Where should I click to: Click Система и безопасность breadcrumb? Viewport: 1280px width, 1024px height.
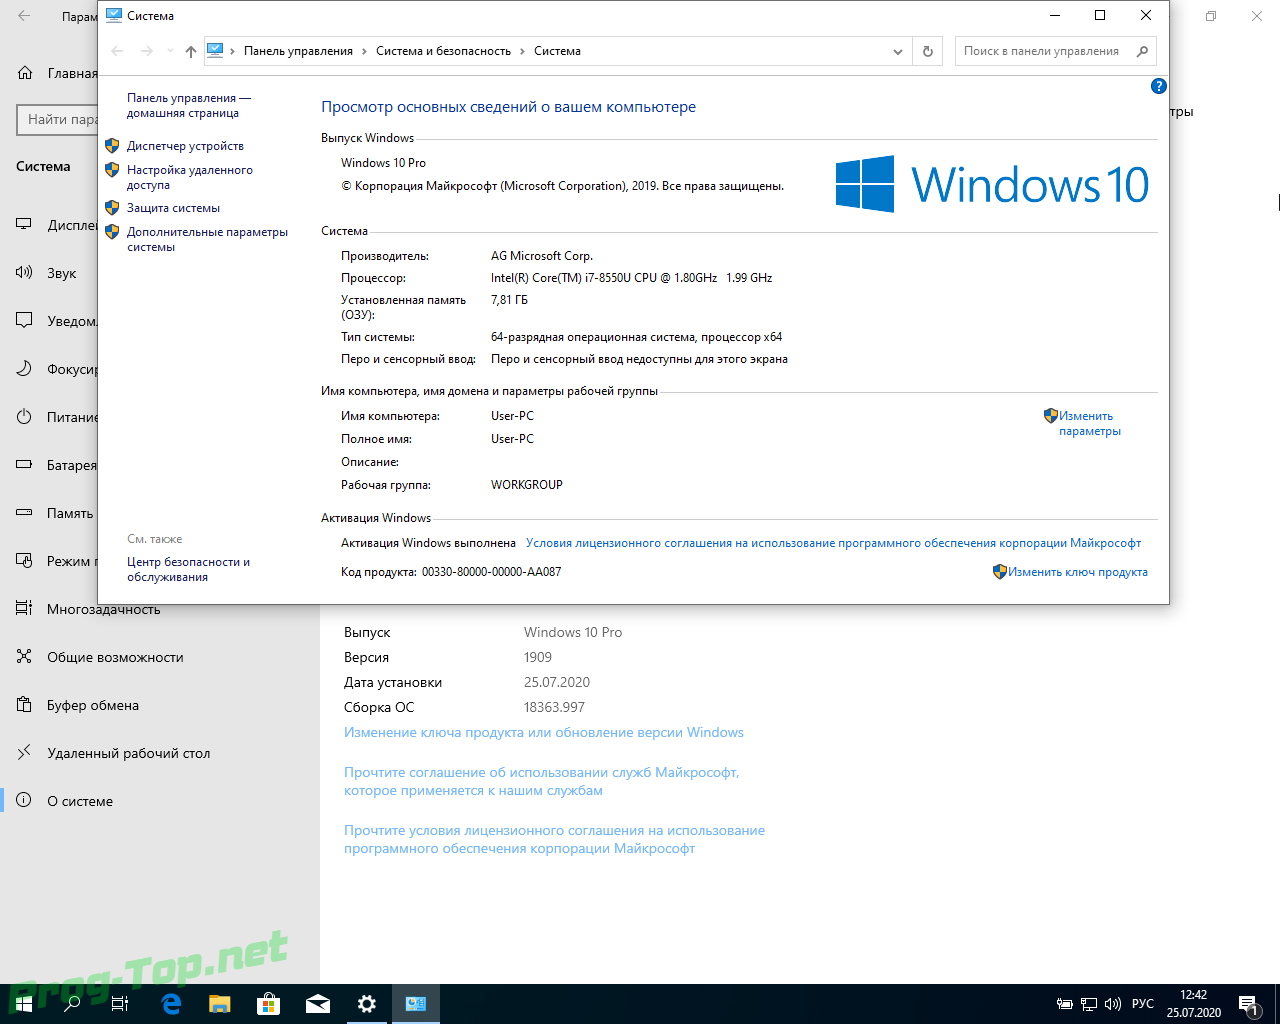pyautogui.click(x=443, y=51)
